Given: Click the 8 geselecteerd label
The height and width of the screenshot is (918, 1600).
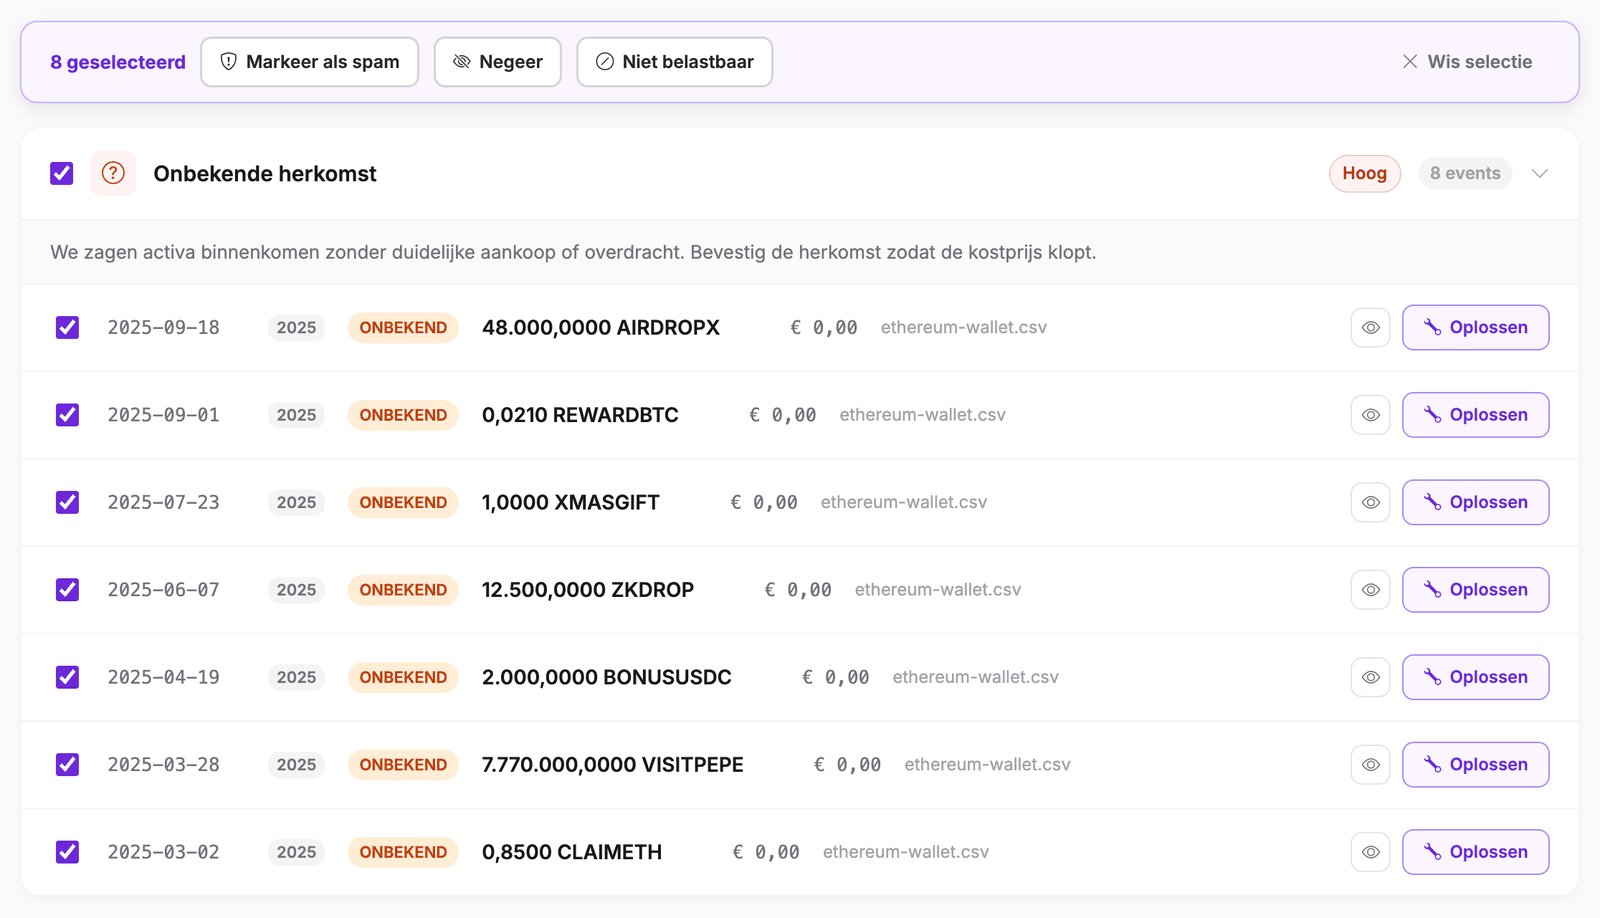Looking at the screenshot, I should click(x=118, y=62).
